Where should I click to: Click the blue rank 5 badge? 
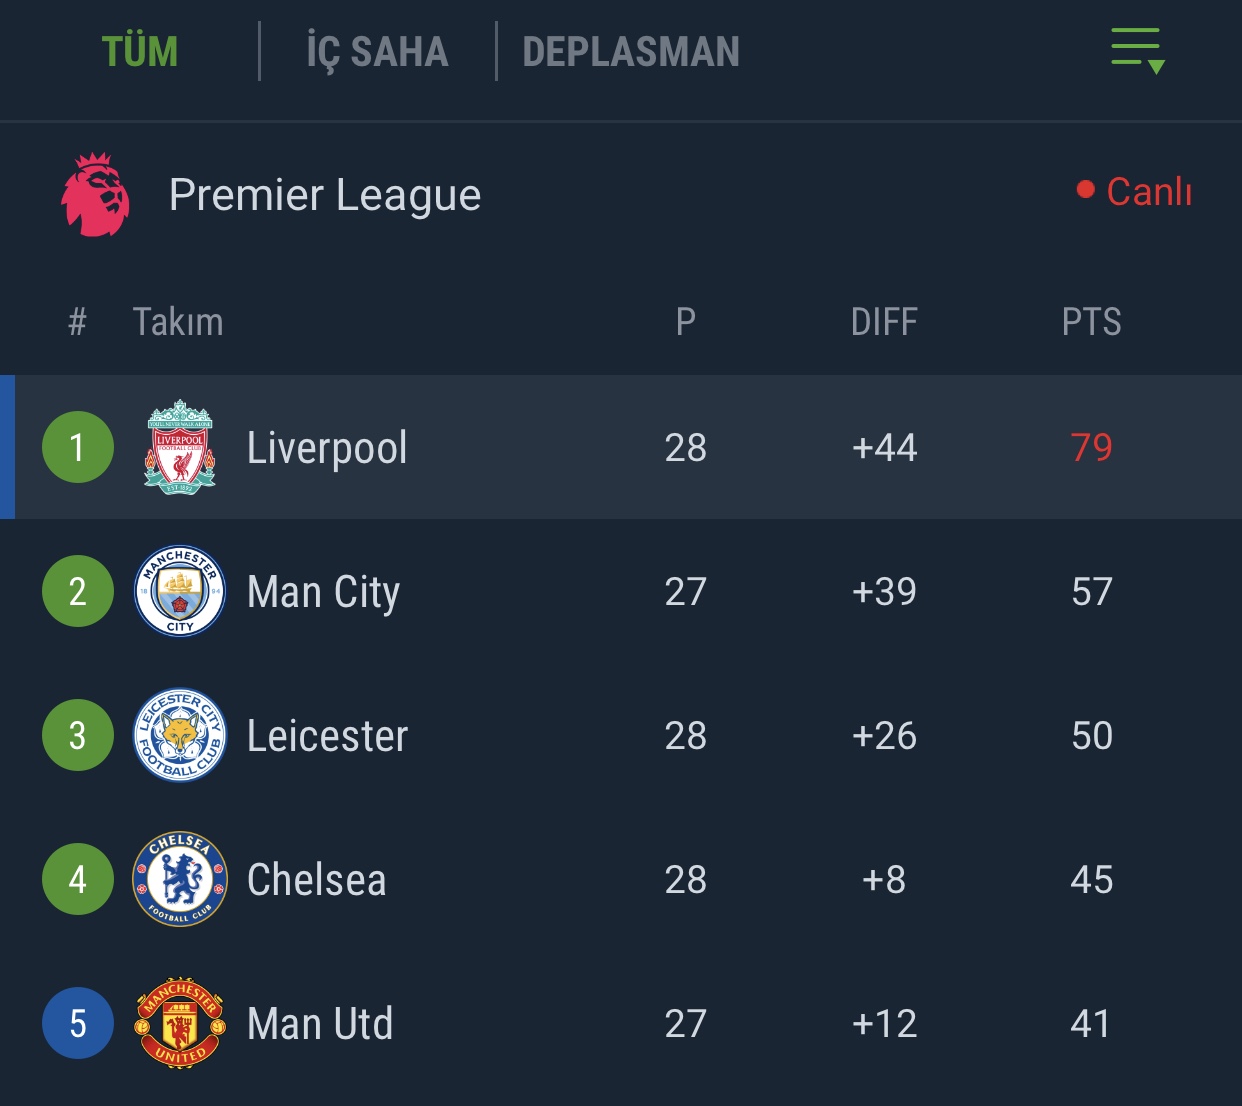78,1023
